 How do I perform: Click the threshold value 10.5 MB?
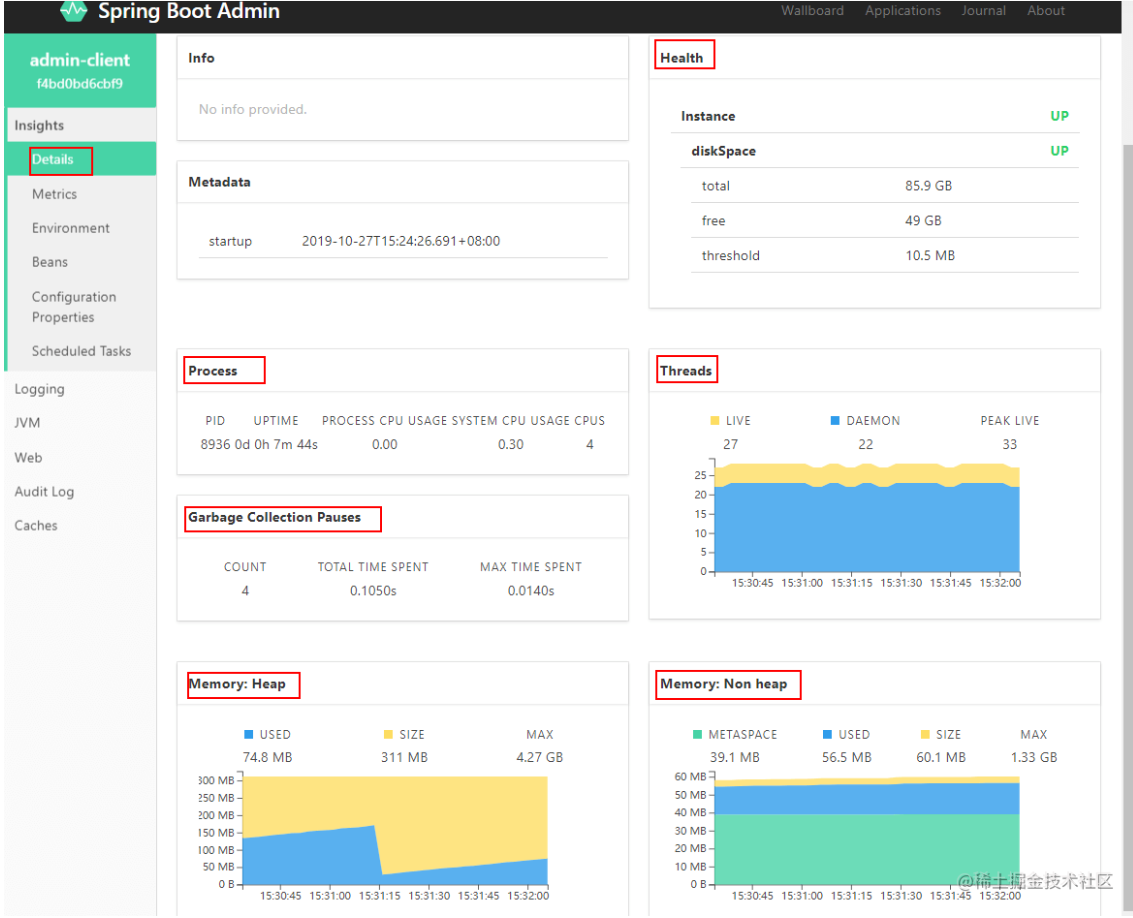click(930, 255)
